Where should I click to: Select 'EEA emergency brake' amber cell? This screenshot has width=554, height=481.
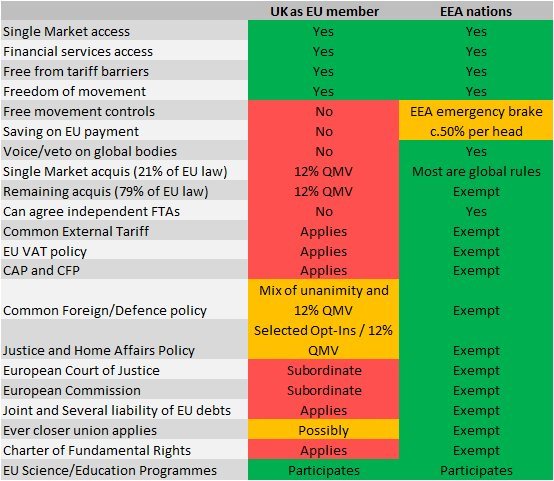tap(476, 111)
